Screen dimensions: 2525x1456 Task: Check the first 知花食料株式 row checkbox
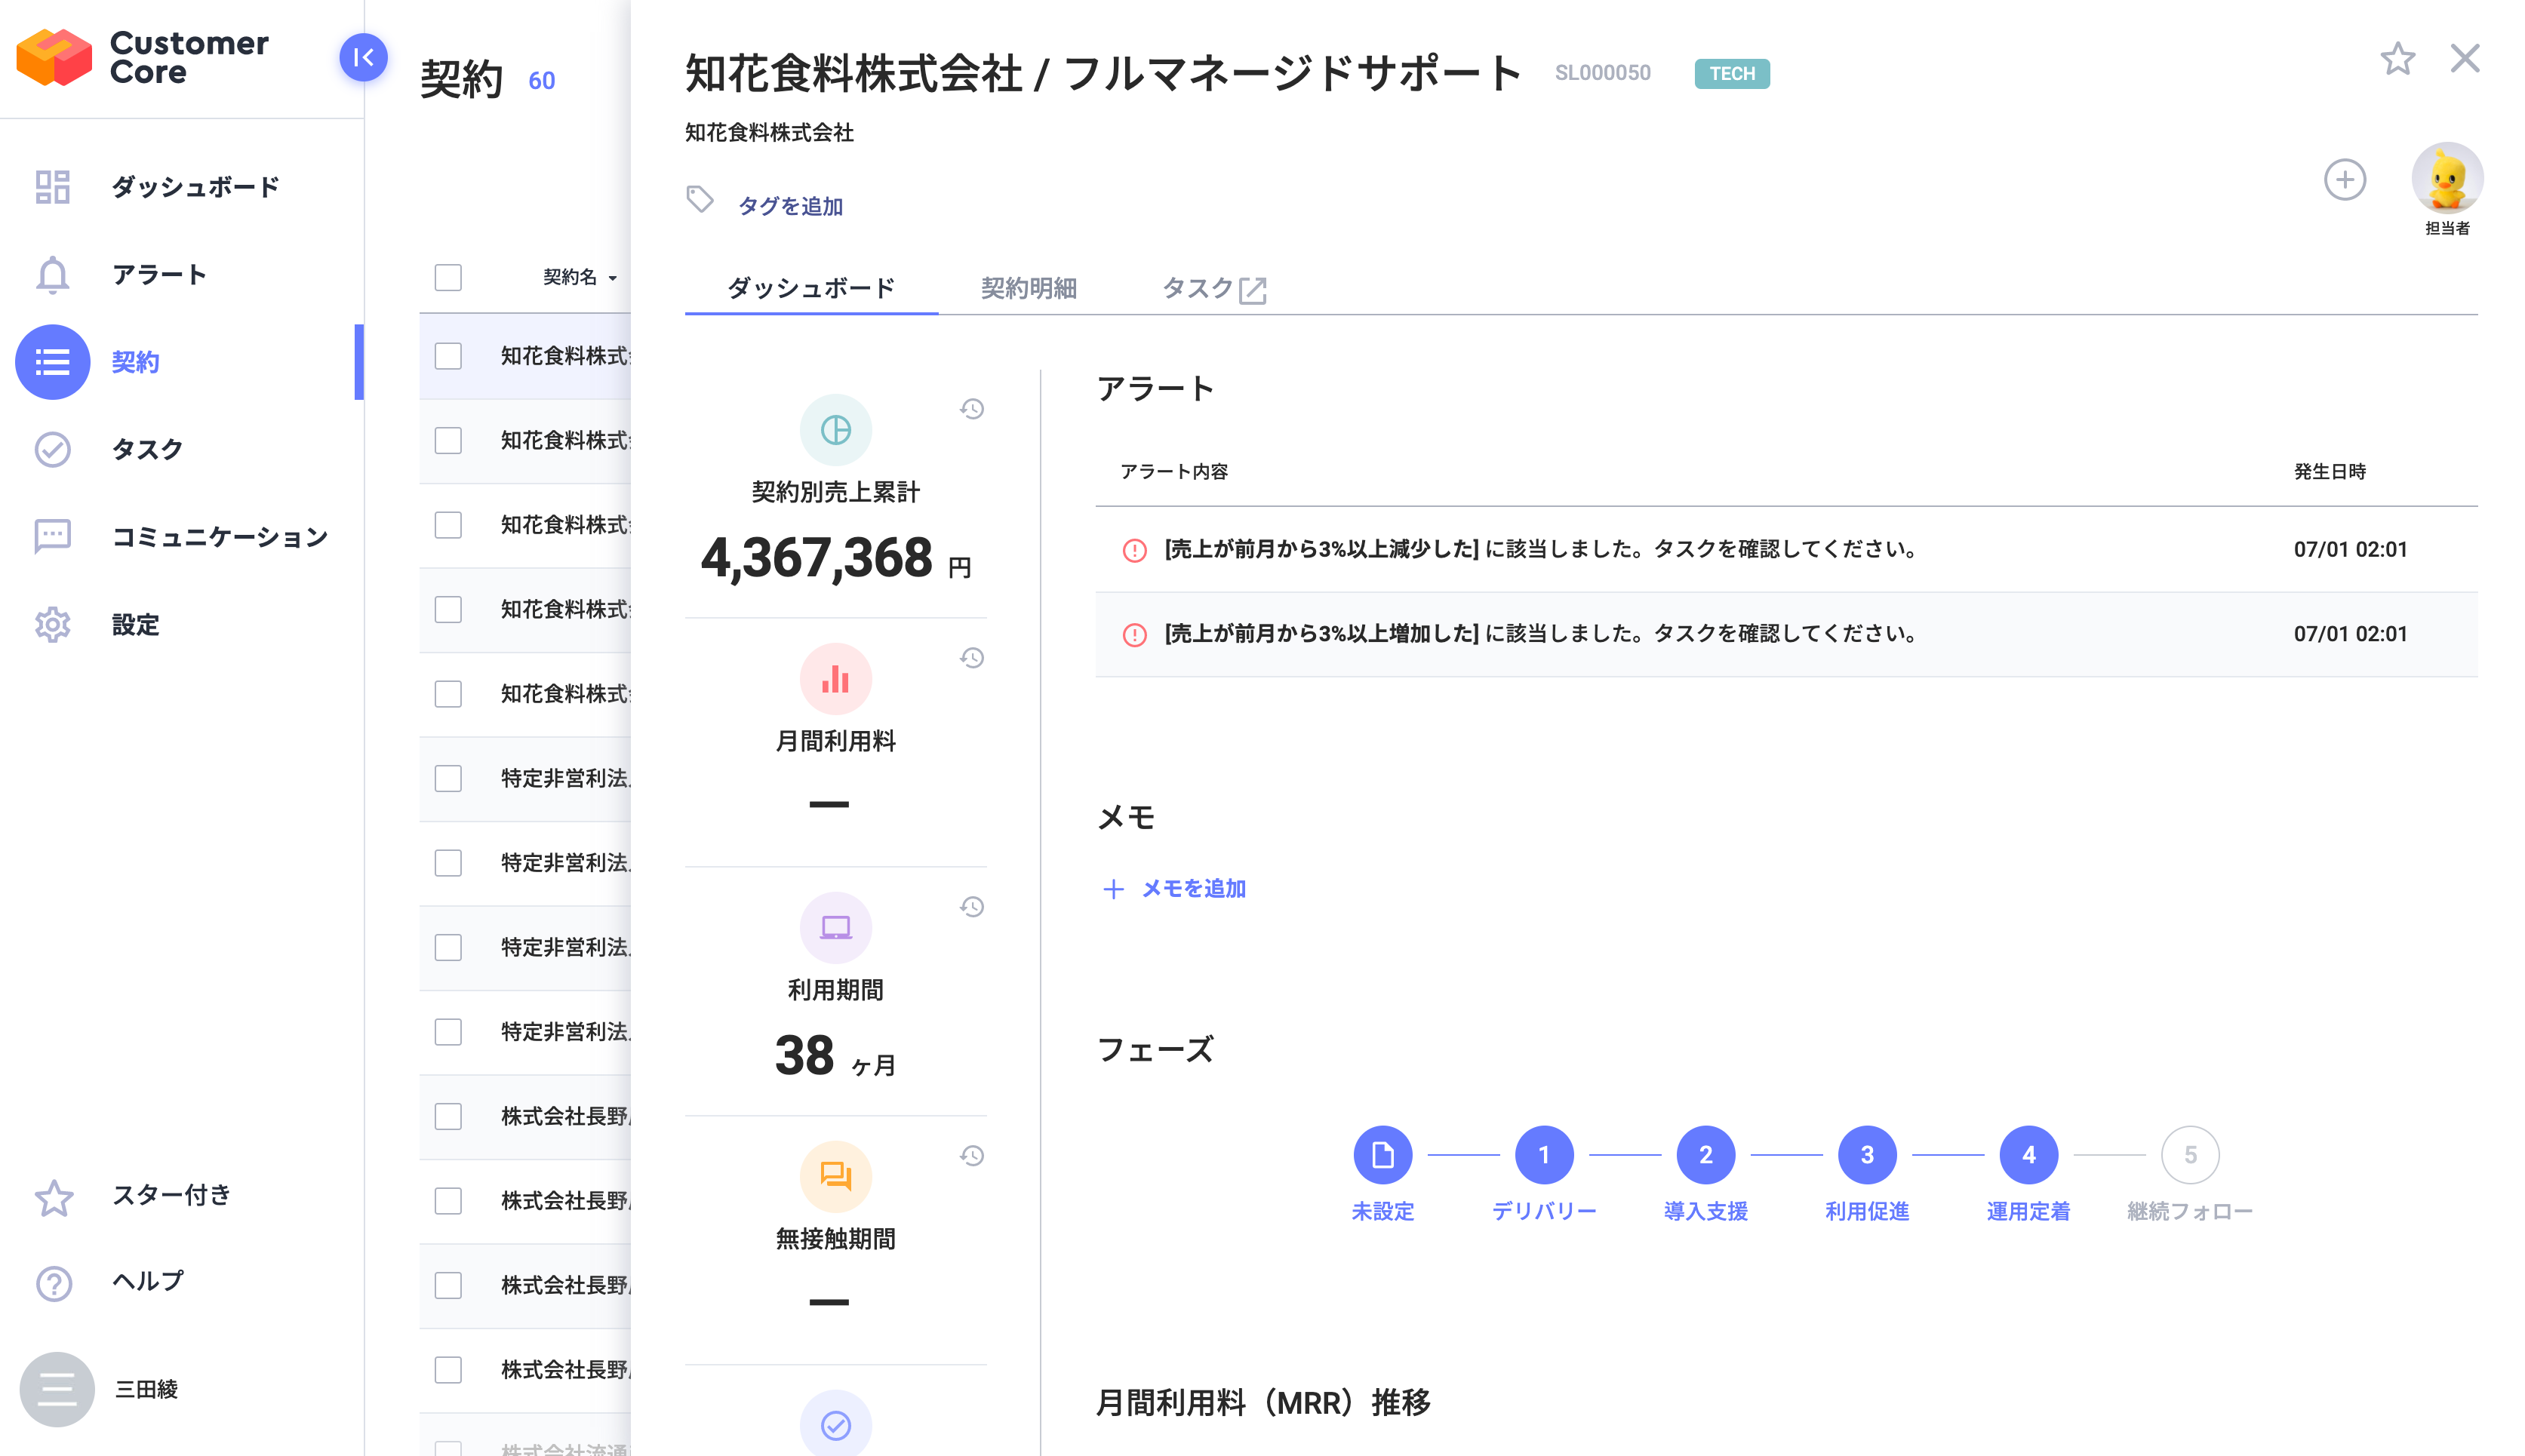pos(448,356)
